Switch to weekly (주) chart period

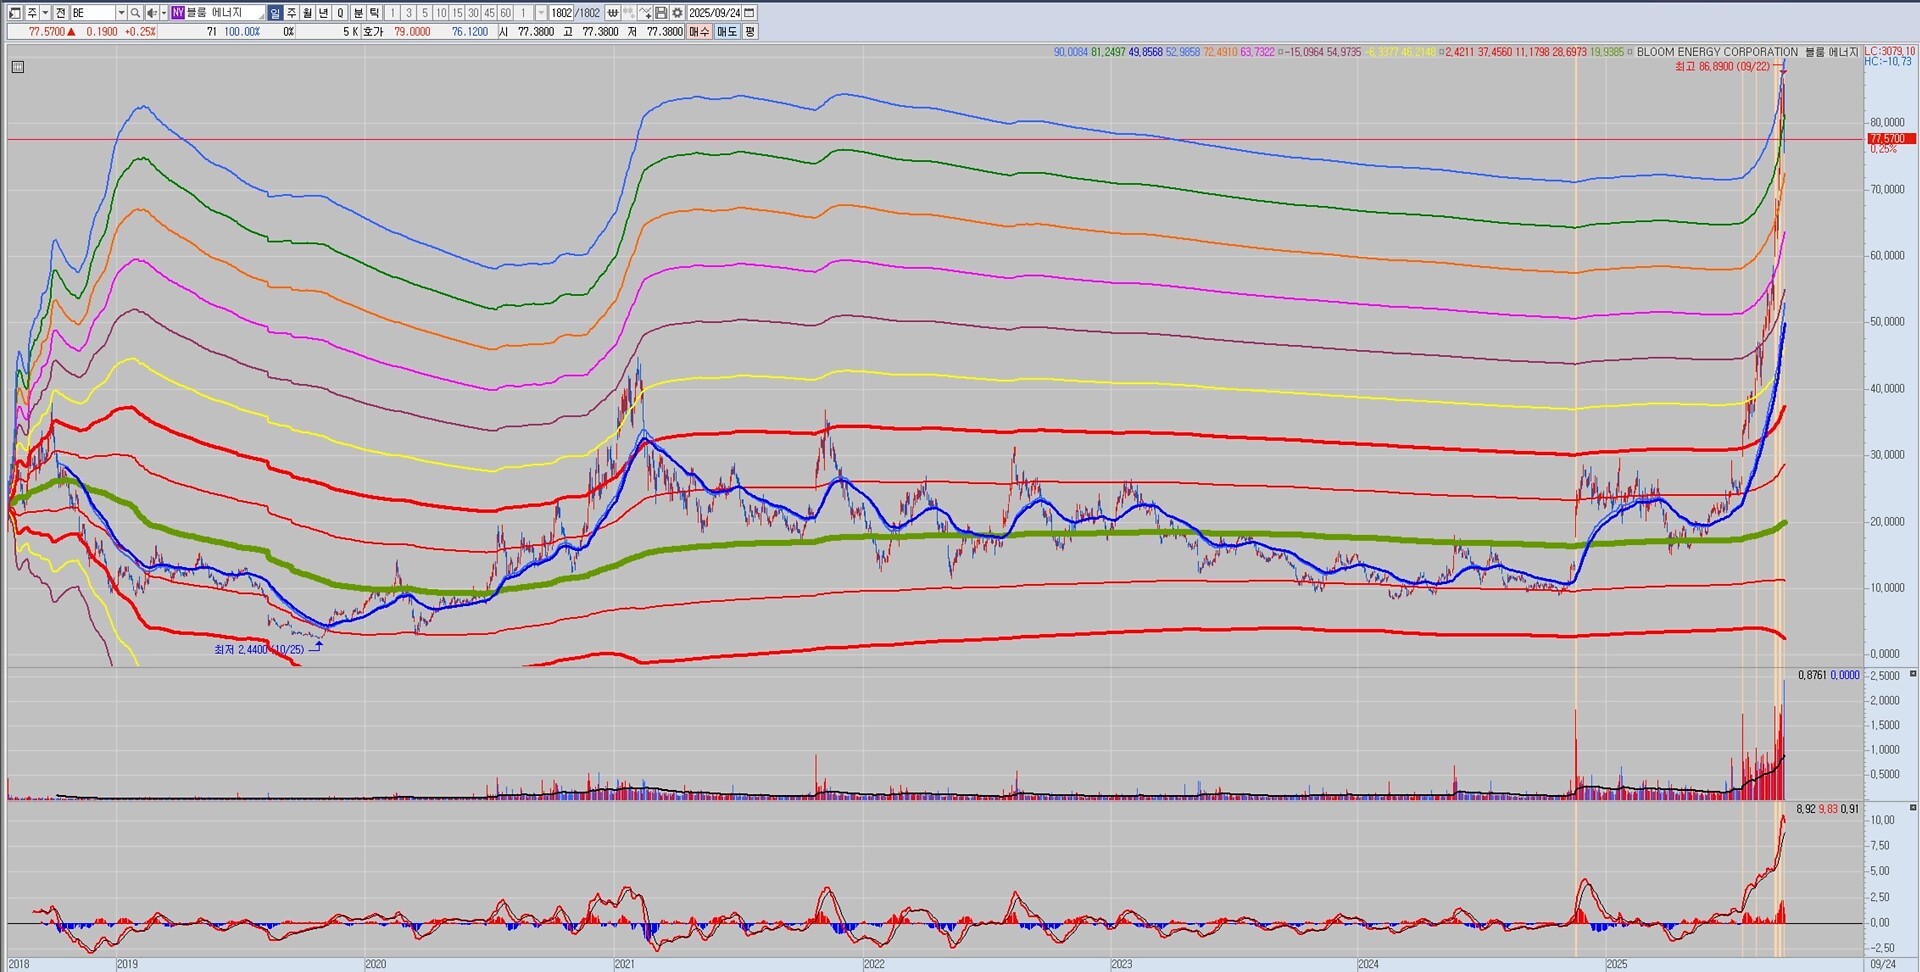(291, 13)
